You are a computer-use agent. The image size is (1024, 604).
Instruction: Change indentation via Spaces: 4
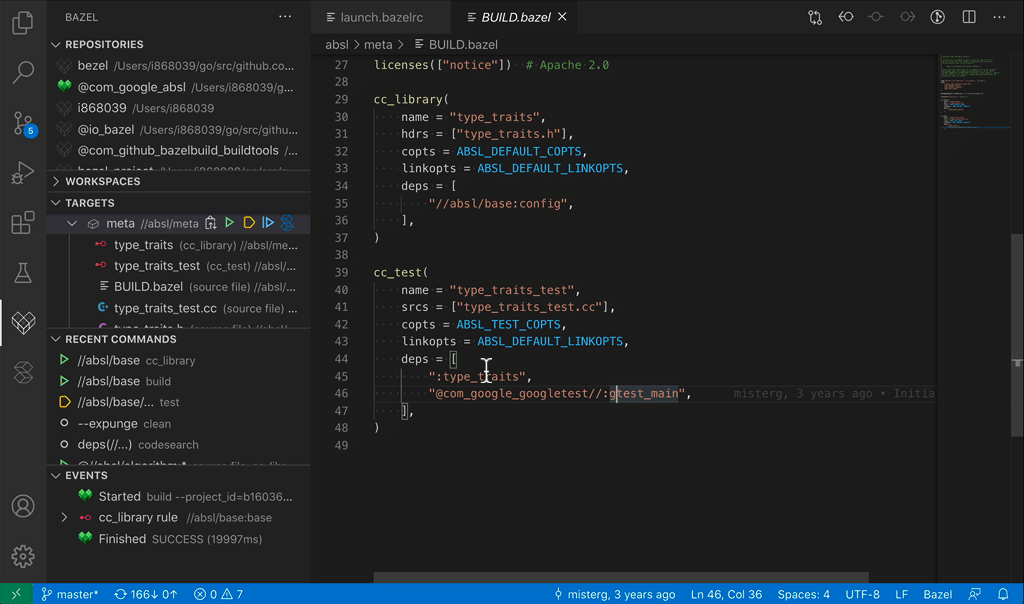(x=803, y=594)
